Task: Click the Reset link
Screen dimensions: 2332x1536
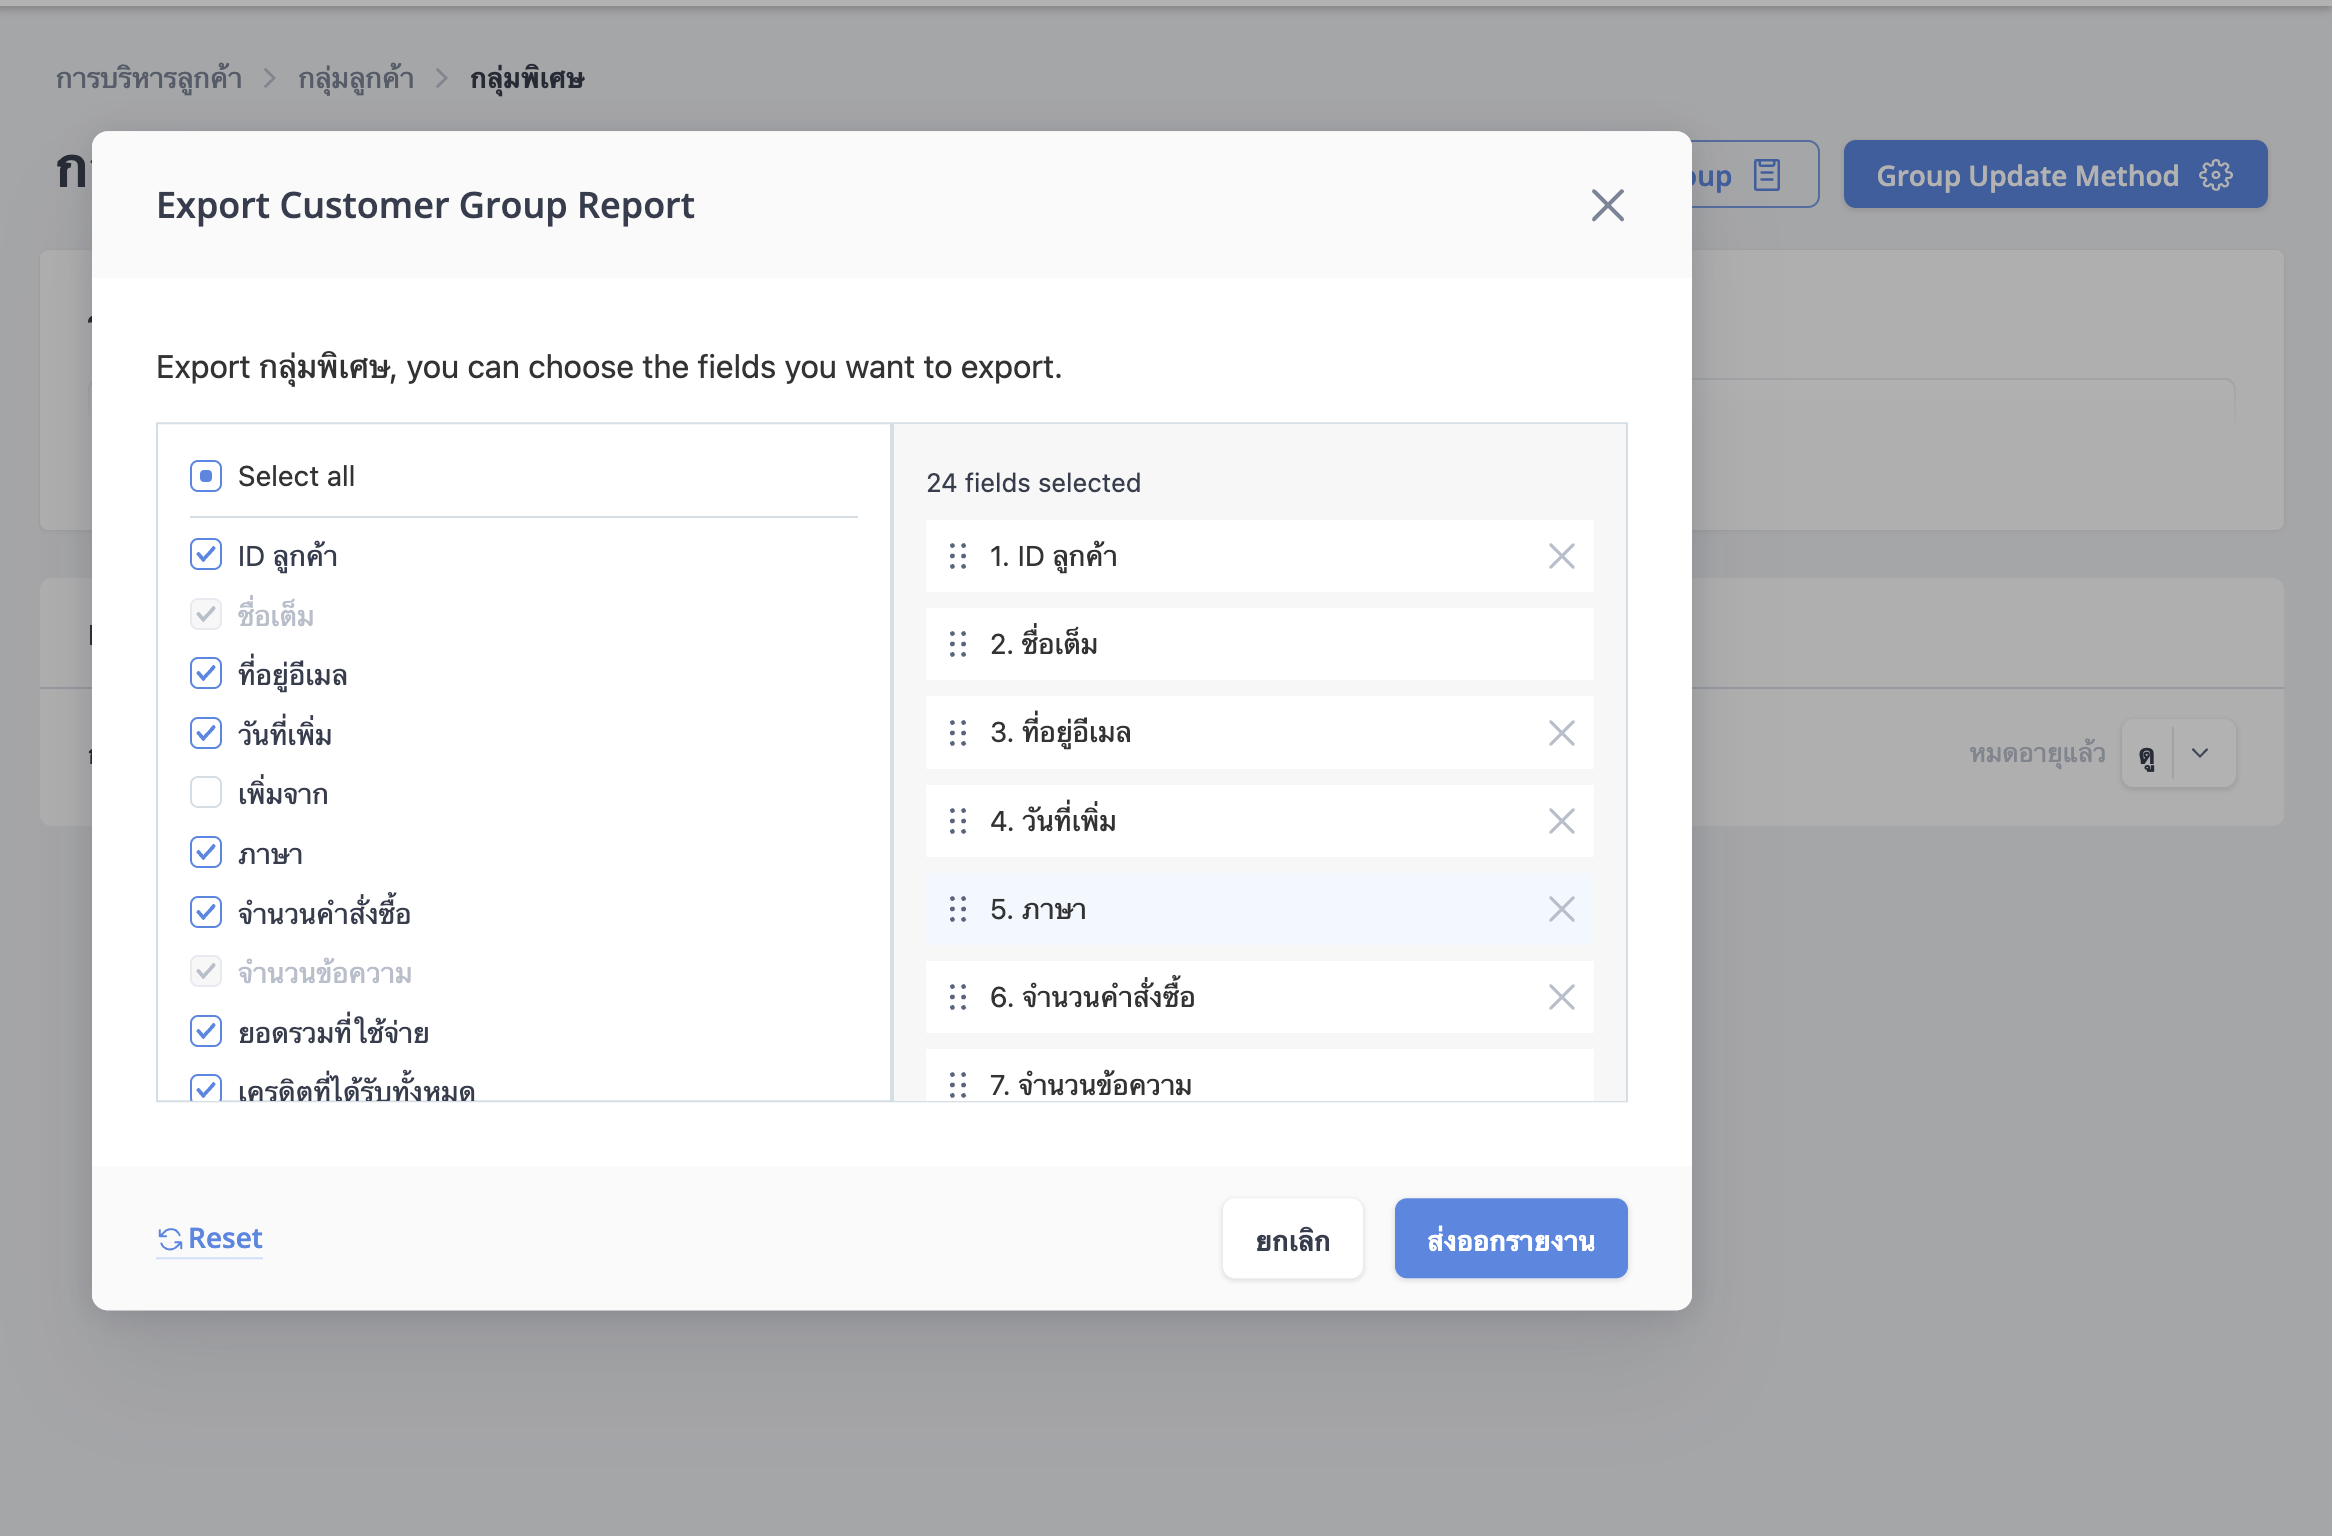Action: (x=210, y=1239)
